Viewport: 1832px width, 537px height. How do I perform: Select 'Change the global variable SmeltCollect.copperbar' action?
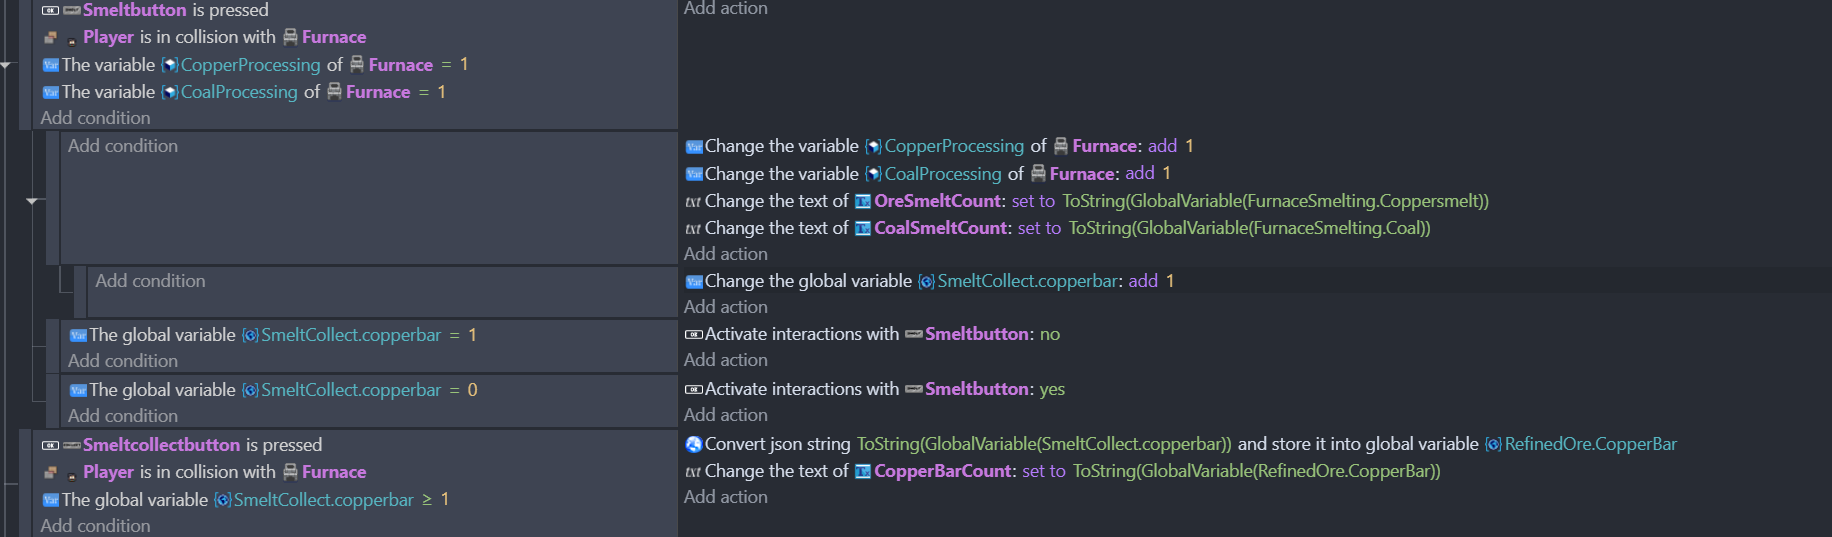[930, 281]
